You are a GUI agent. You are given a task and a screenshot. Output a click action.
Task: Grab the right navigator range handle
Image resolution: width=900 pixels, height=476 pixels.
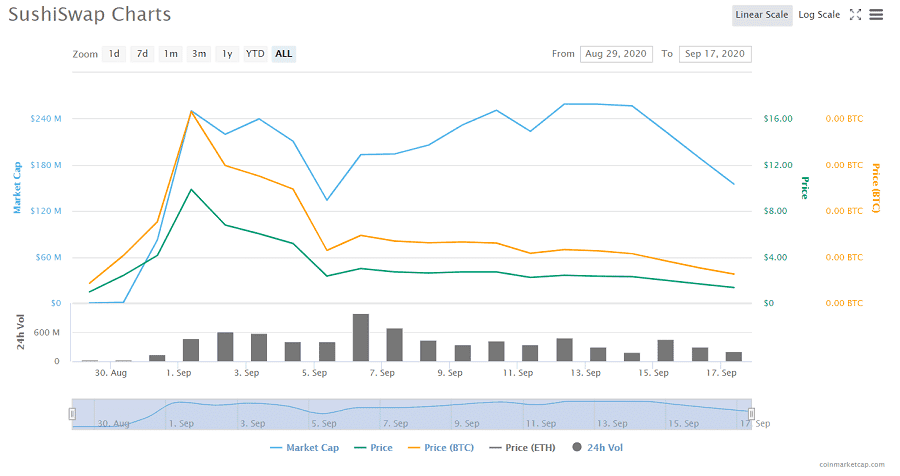[x=751, y=414]
